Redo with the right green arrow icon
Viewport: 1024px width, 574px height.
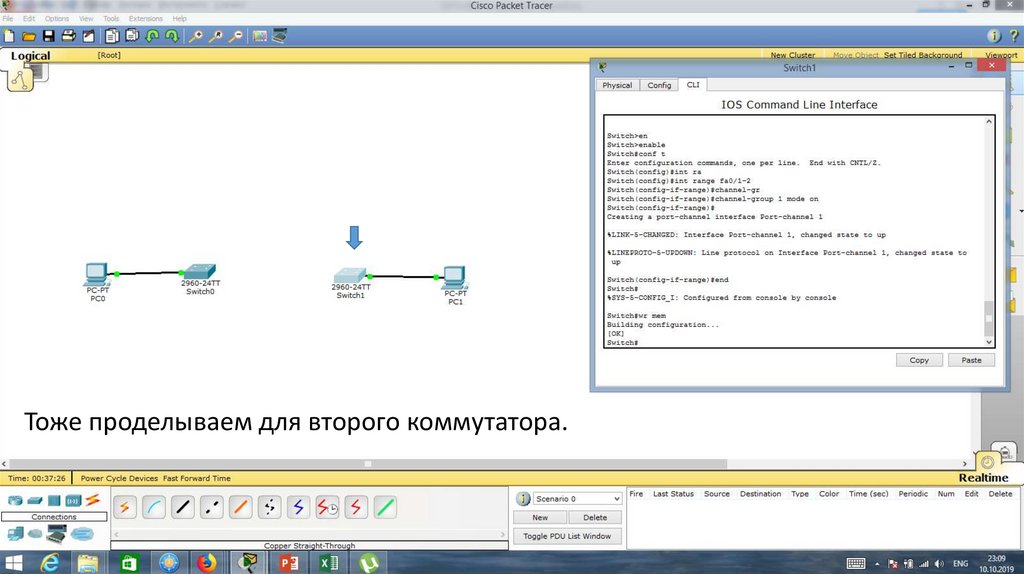[x=172, y=37]
